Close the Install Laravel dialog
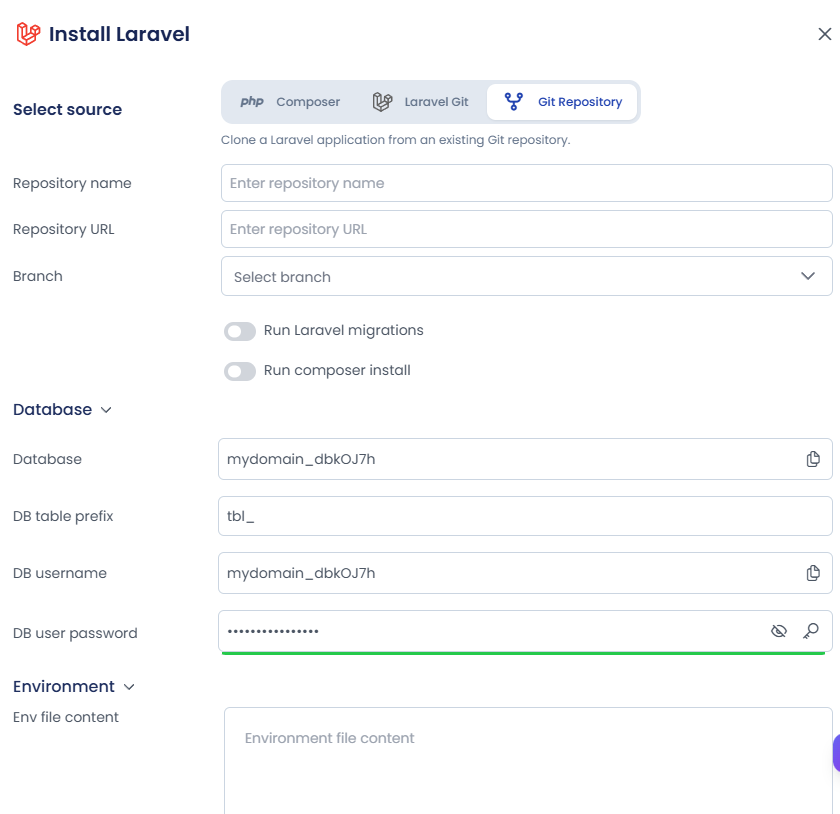Viewport: 840px width, 814px height. pos(824,34)
